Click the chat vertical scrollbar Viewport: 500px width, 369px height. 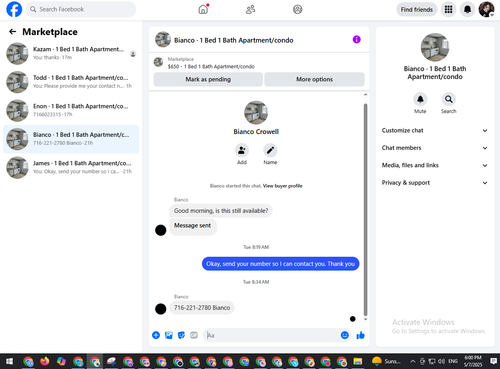(365, 209)
